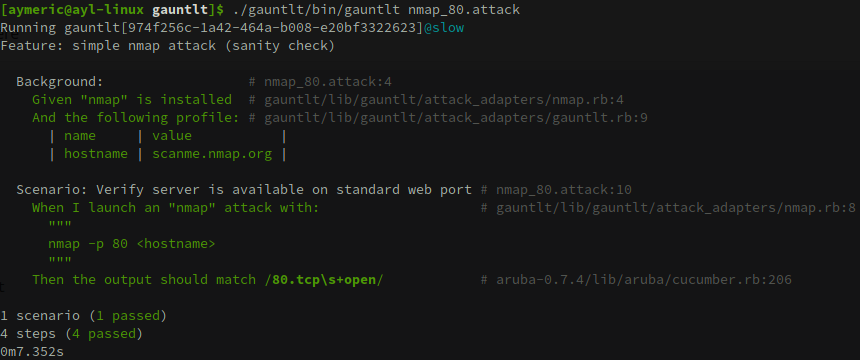Click the Feature: simple nmap attack line
This screenshot has width=860, height=360.
coord(167,46)
